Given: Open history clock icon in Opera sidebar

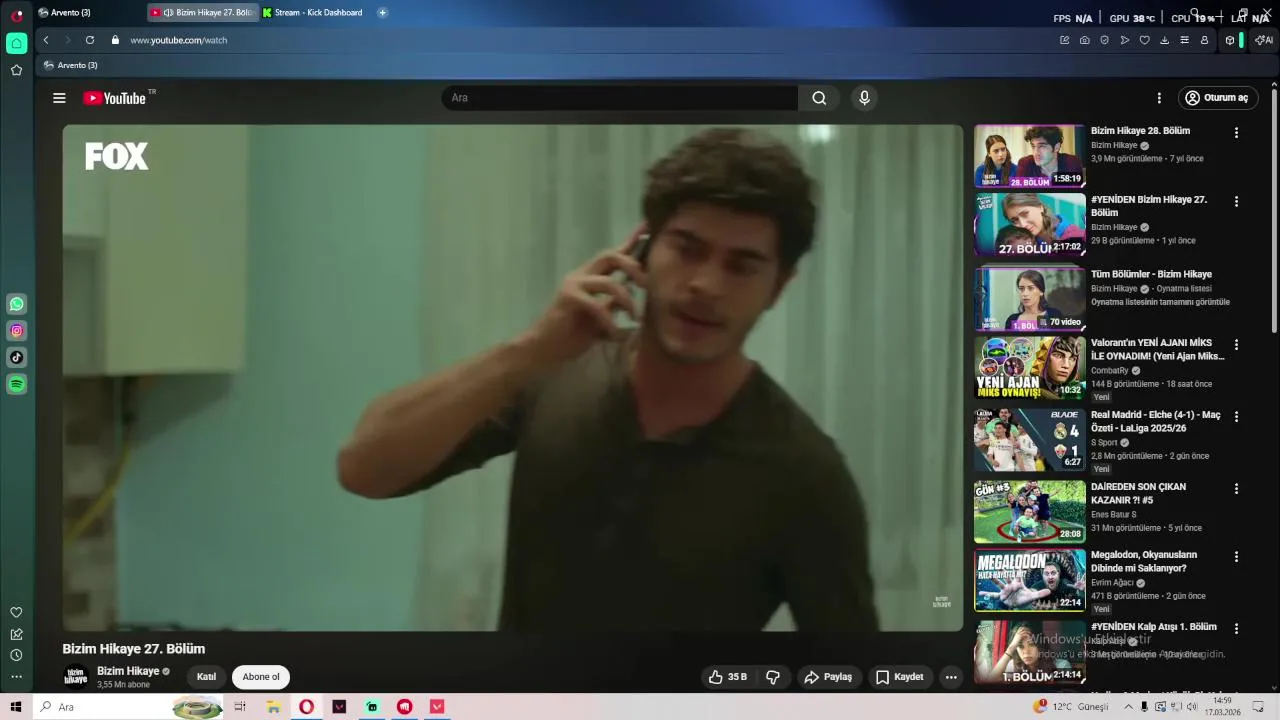Looking at the screenshot, I should [x=16, y=655].
